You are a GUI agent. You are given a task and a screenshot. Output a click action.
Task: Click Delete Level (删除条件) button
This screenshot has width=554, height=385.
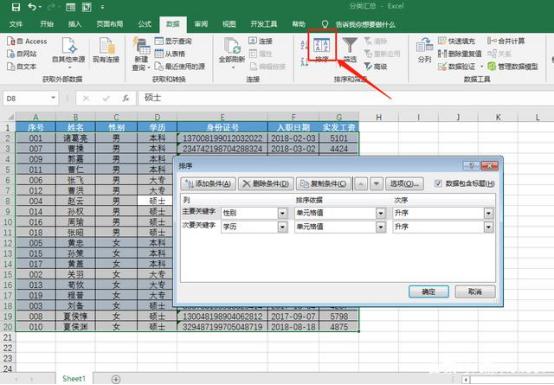(266, 184)
